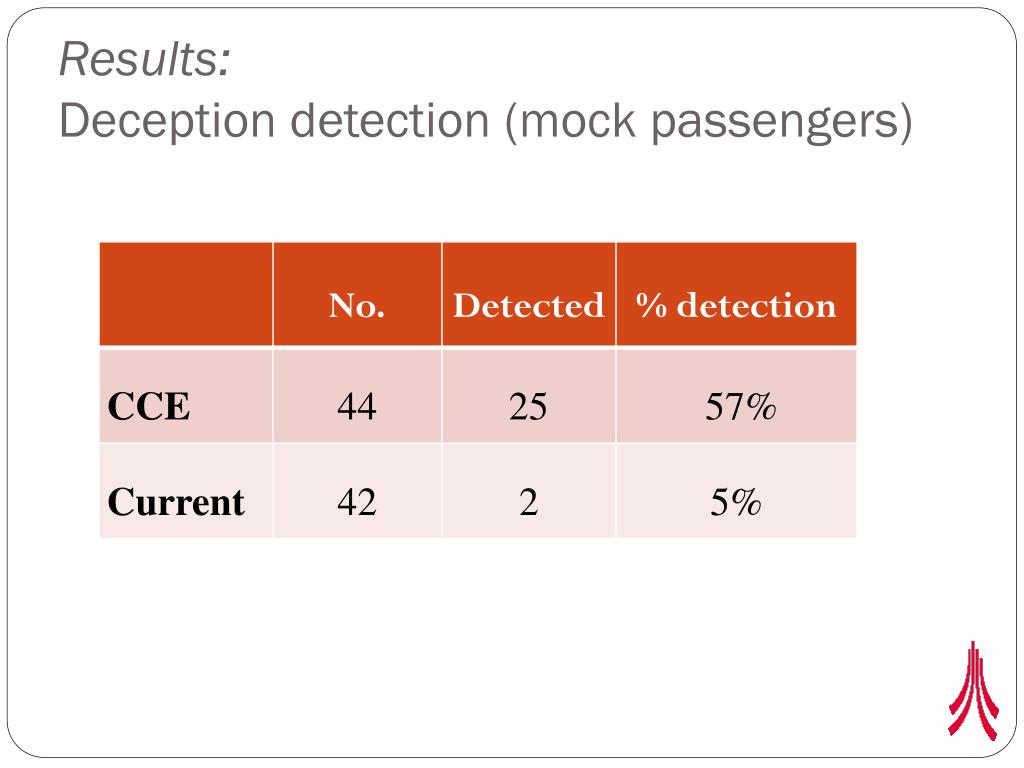Image resolution: width=1024 pixels, height=768 pixels.
Task: Click the red logo icon
Action: point(973,690)
